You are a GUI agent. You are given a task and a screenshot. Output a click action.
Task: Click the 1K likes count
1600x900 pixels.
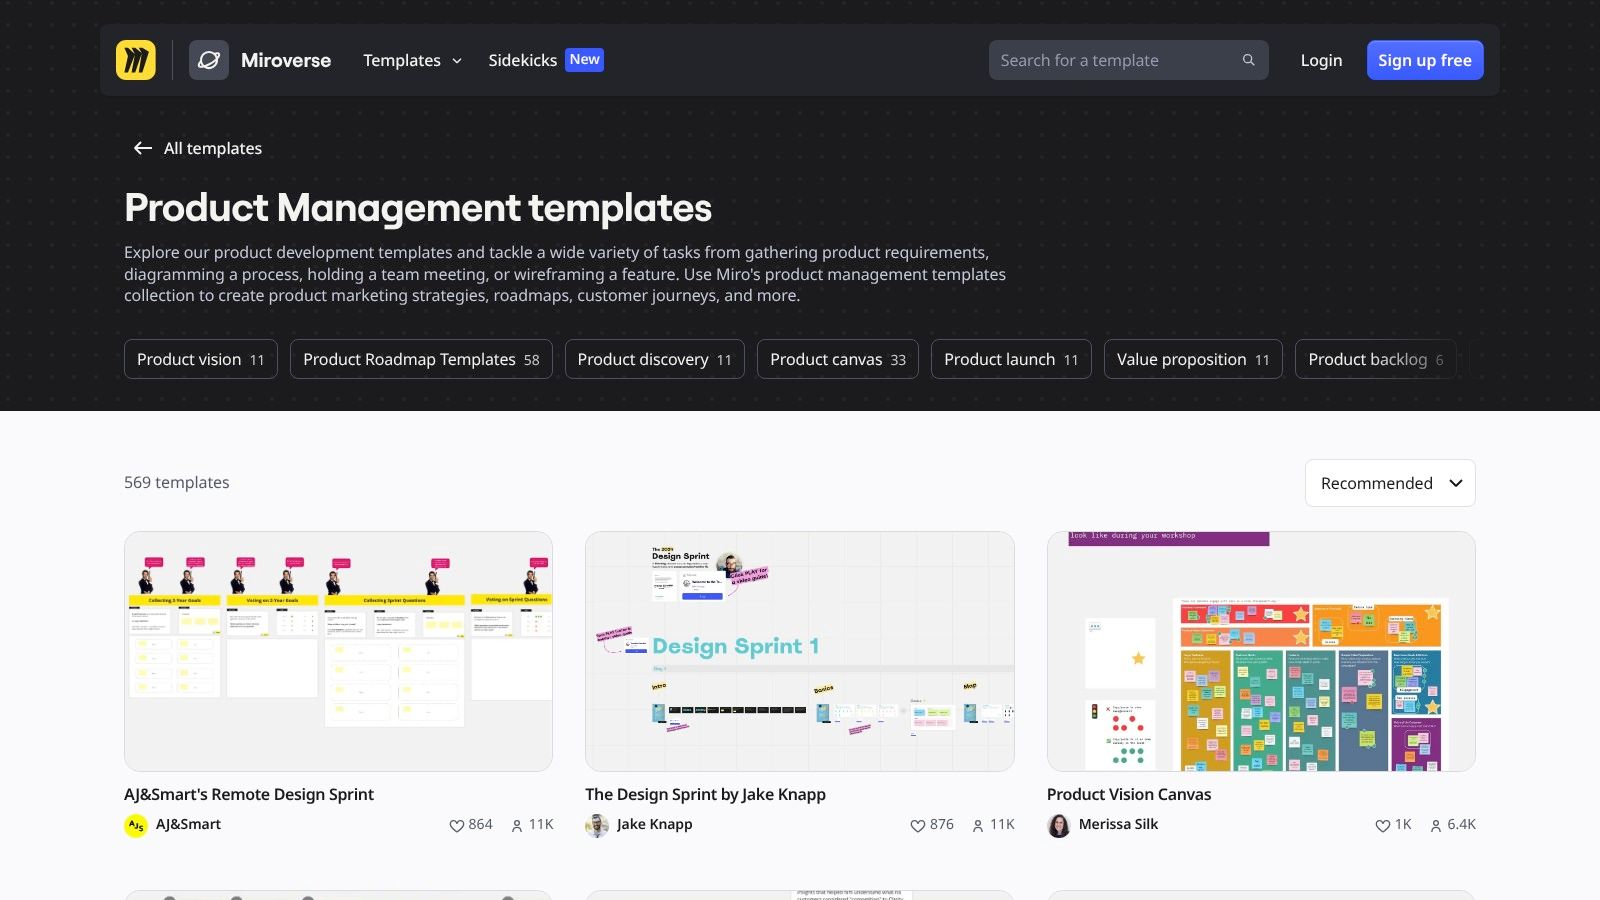pos(1403,824)
